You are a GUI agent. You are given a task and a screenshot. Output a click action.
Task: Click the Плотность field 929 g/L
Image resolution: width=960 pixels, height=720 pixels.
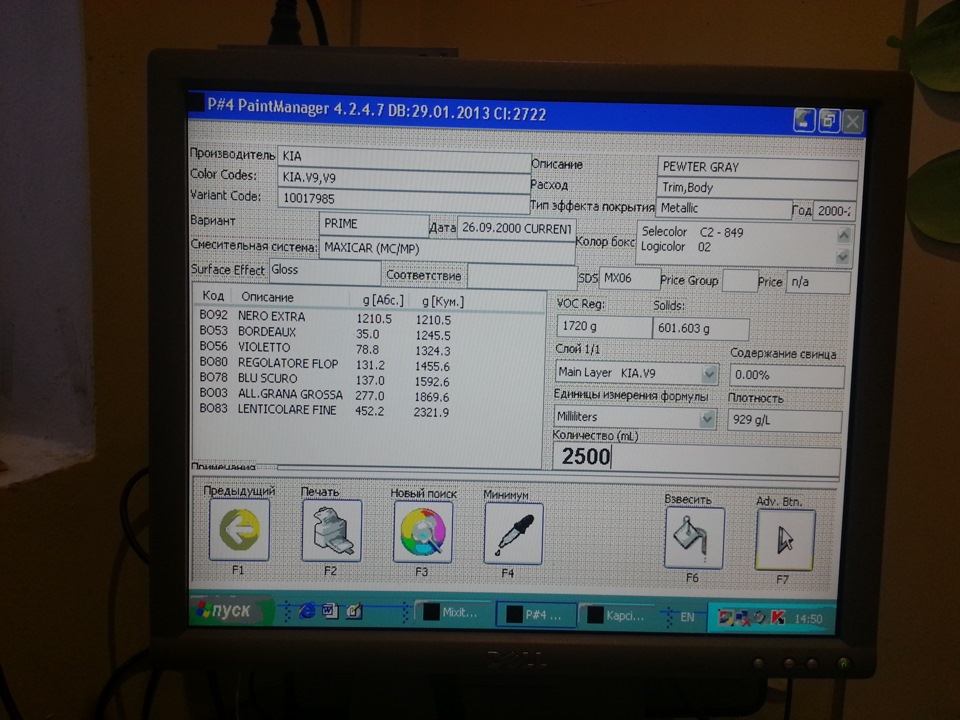point(784,421)
